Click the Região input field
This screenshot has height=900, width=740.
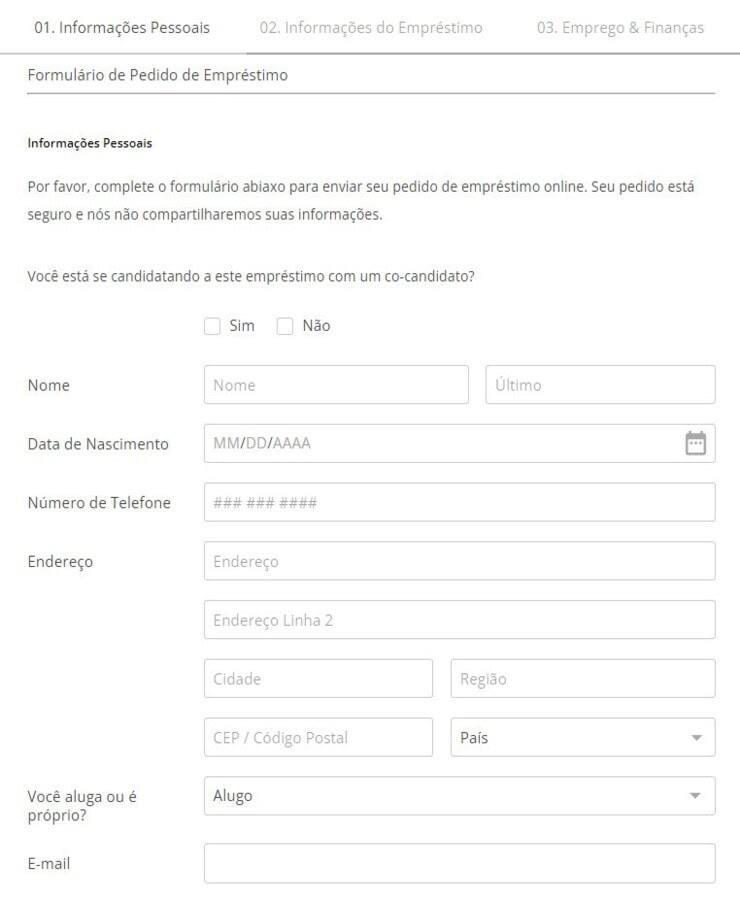coord(582,679)
